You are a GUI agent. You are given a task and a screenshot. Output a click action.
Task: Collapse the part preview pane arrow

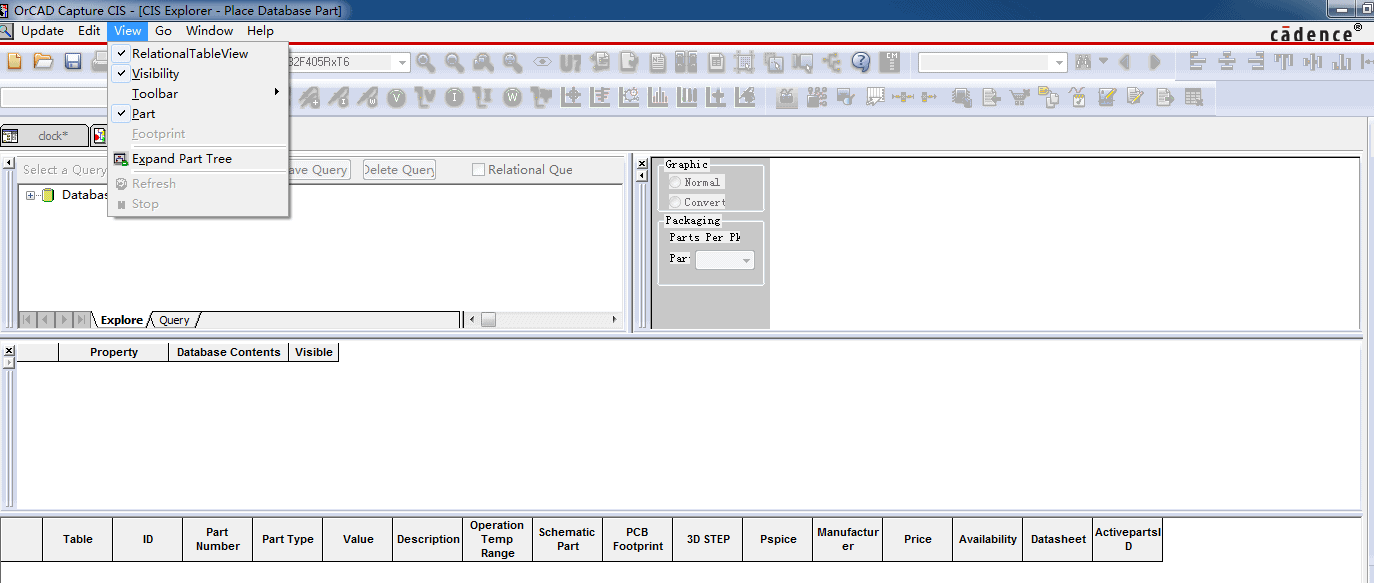[x=642, y=176]
